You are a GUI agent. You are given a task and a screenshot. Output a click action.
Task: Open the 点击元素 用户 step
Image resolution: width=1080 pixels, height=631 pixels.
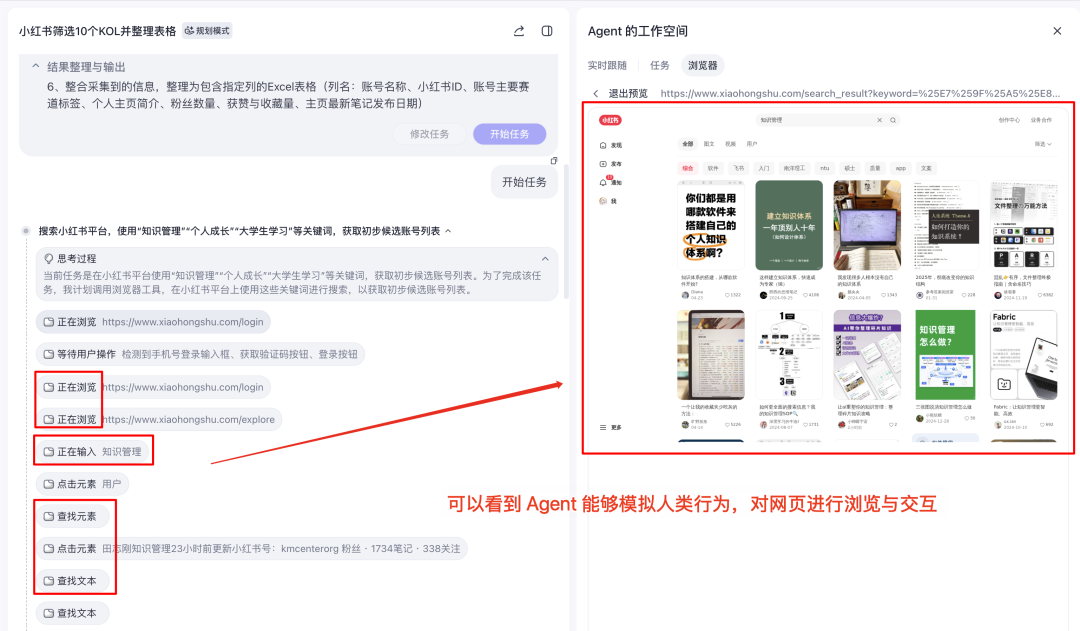coord(83,484)
